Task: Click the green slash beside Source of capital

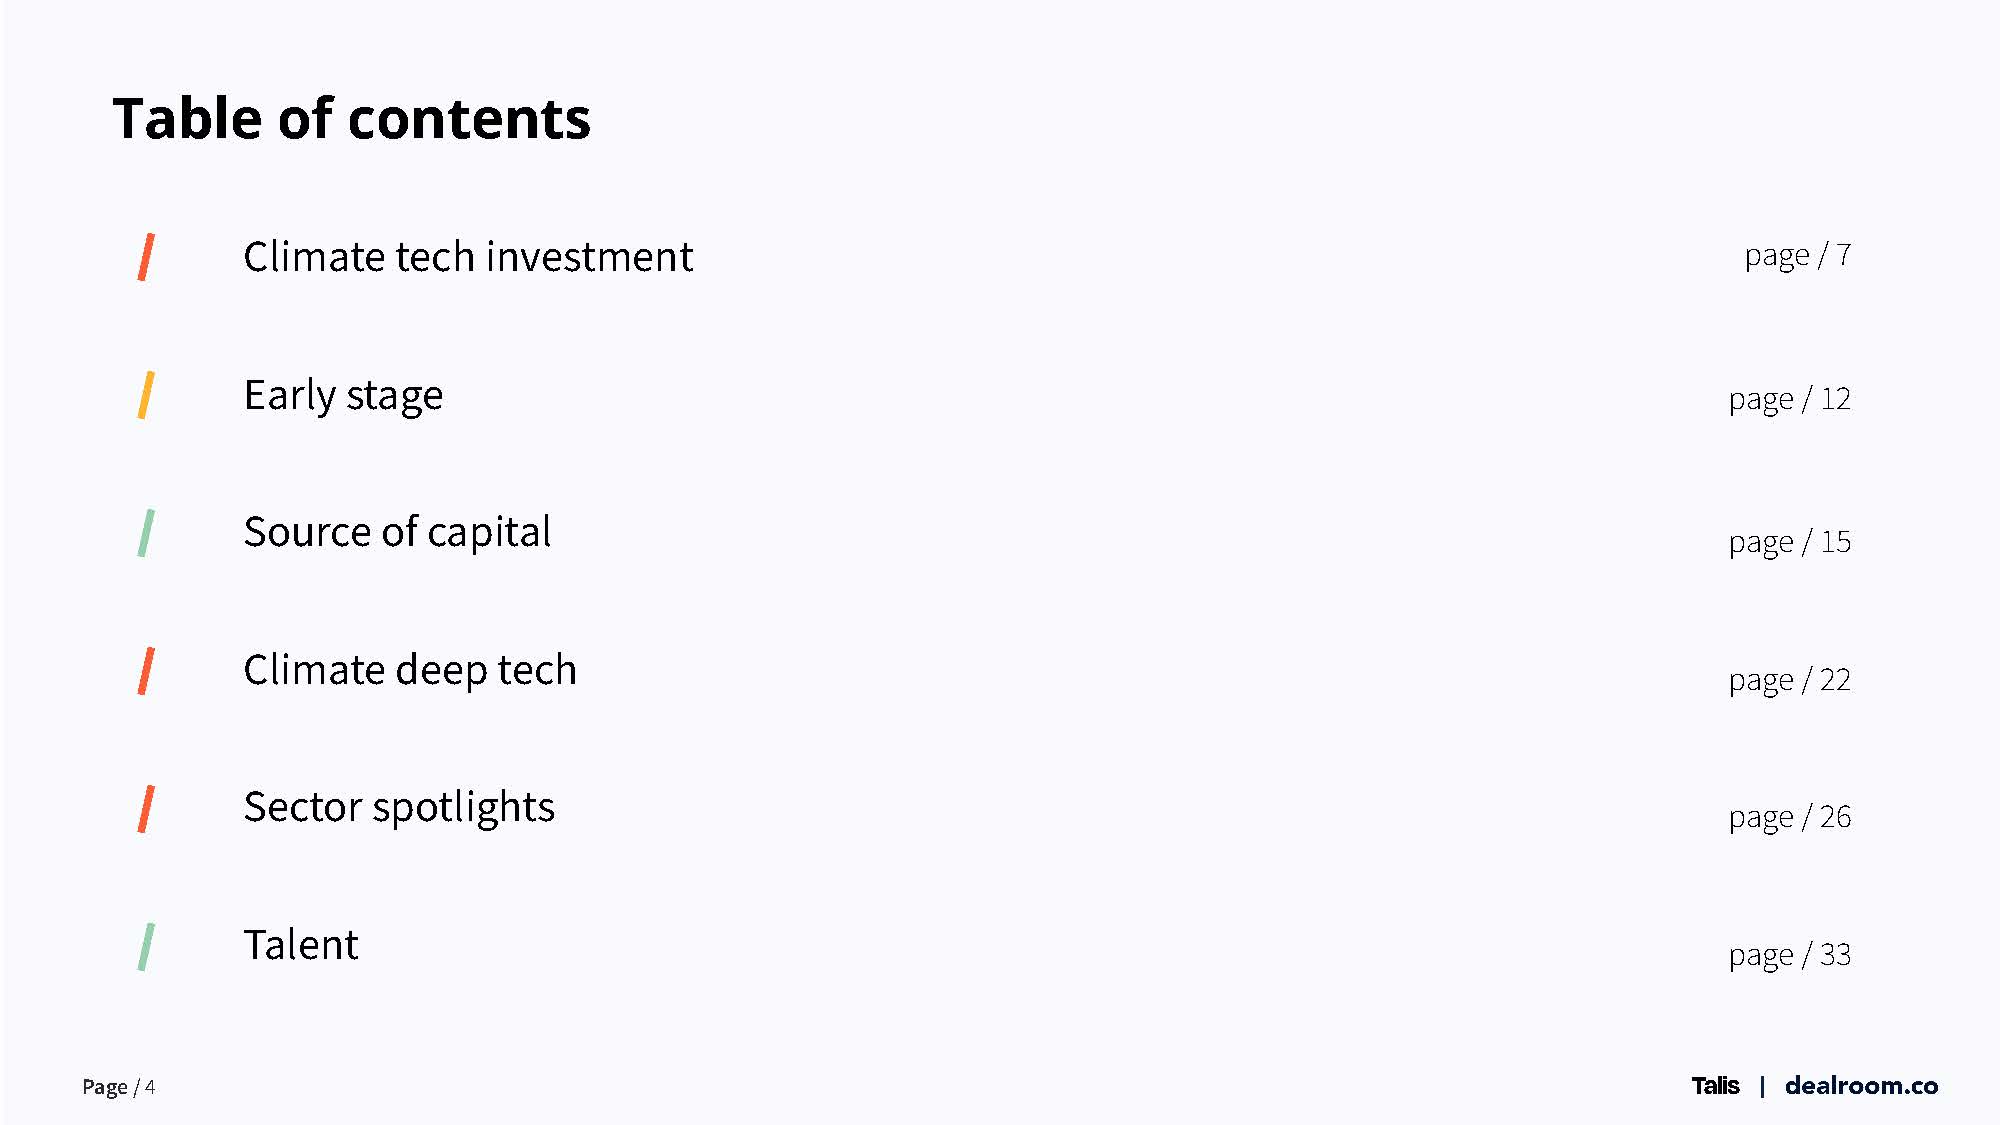Action: point(146,532)
